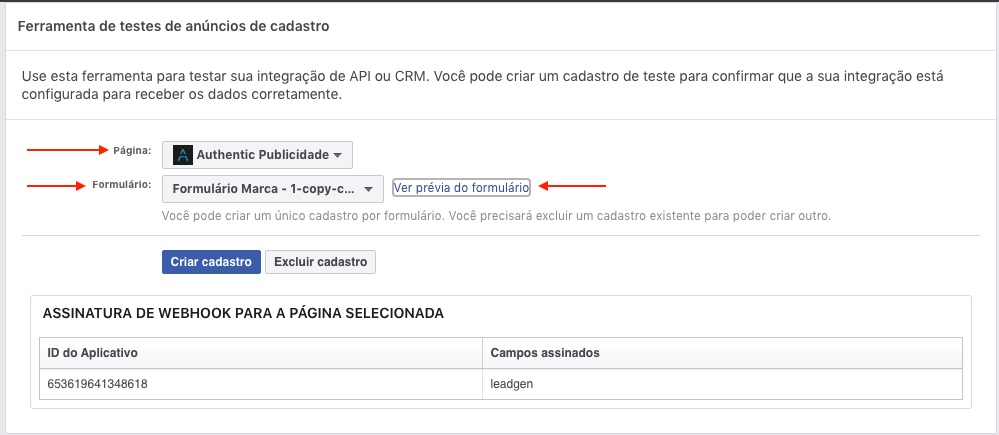Click the red arrow pointing to Página
Screen dimensions: 999x435
68,150
